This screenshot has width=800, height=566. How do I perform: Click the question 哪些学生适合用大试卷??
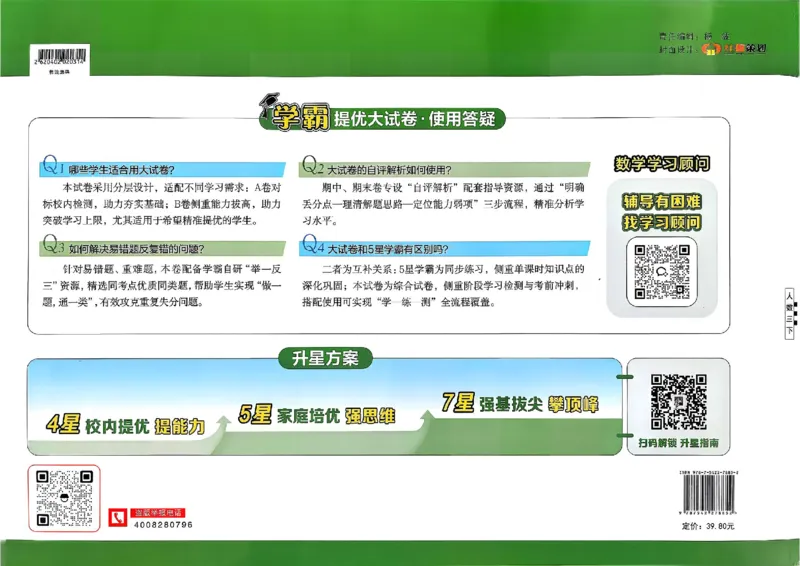pyautogui.click(x=121, y=170)
